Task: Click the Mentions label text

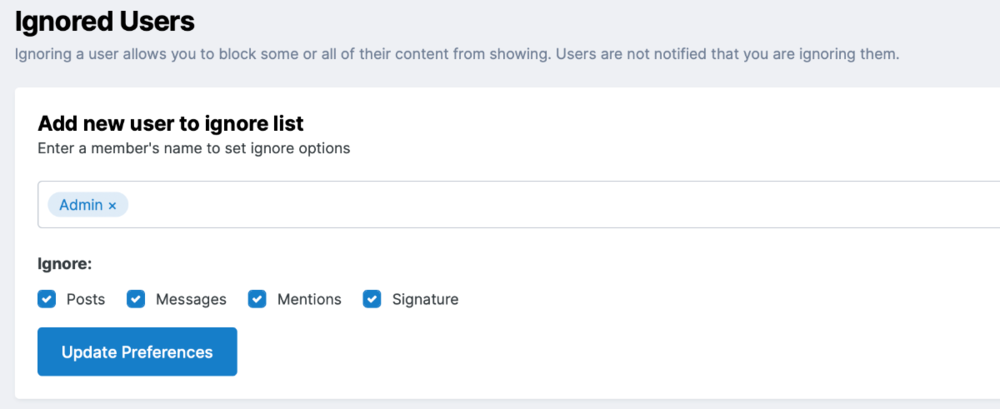Action: (309, 299)
